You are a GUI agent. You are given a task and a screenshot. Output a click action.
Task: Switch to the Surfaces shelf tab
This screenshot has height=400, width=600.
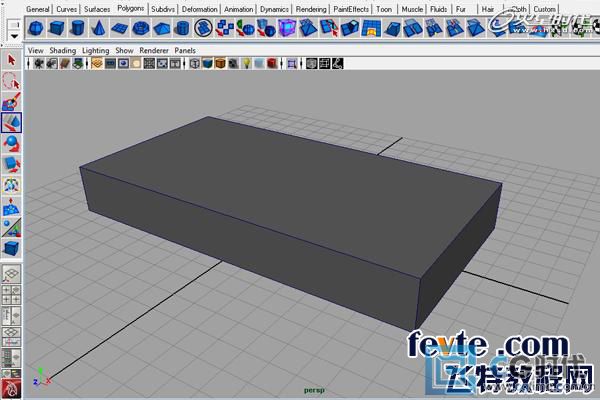pos(97,9)
